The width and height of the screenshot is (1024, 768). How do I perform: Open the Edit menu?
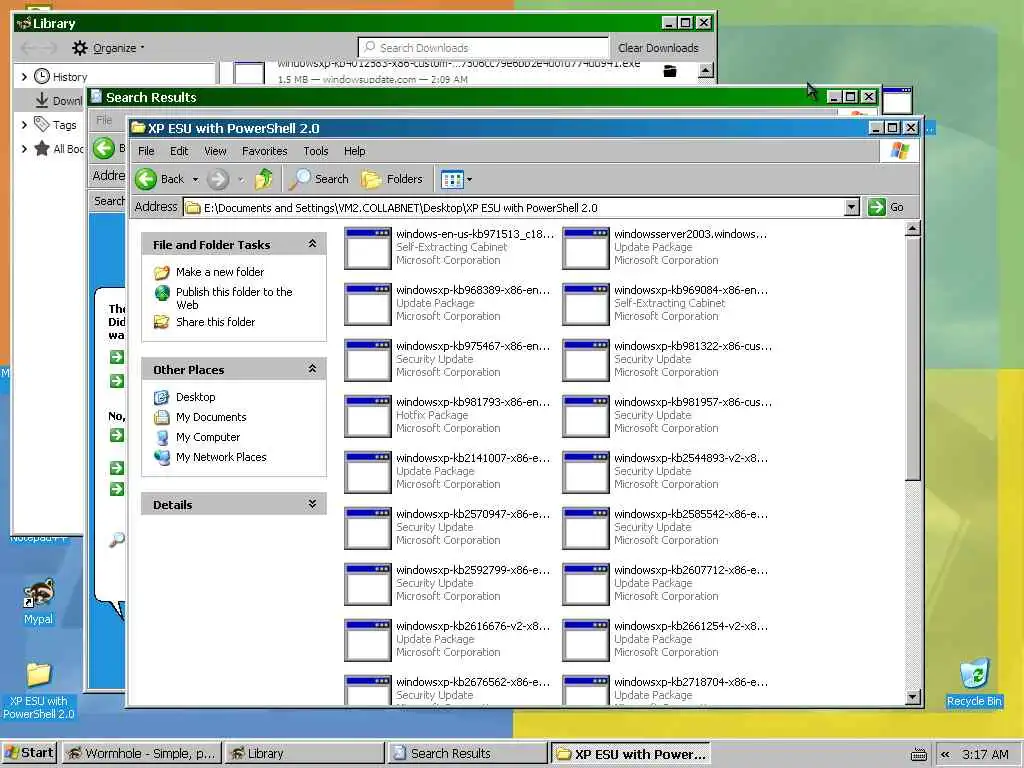[179, 151]
